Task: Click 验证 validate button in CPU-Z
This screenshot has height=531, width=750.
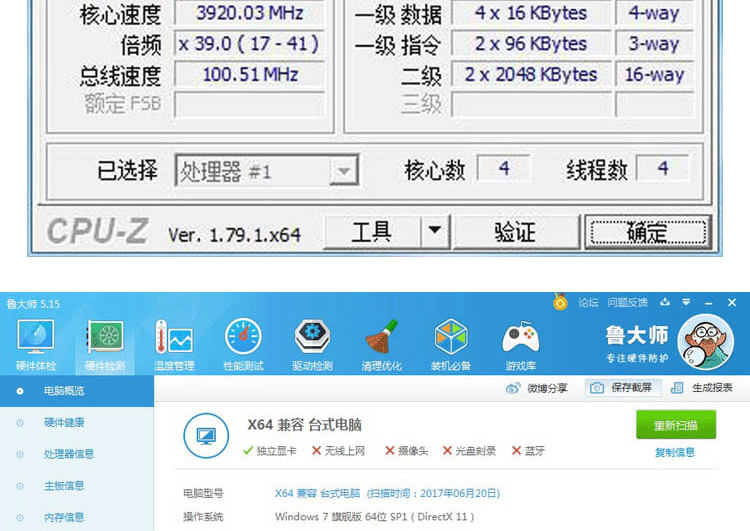Action: click(x=516, y=232)
